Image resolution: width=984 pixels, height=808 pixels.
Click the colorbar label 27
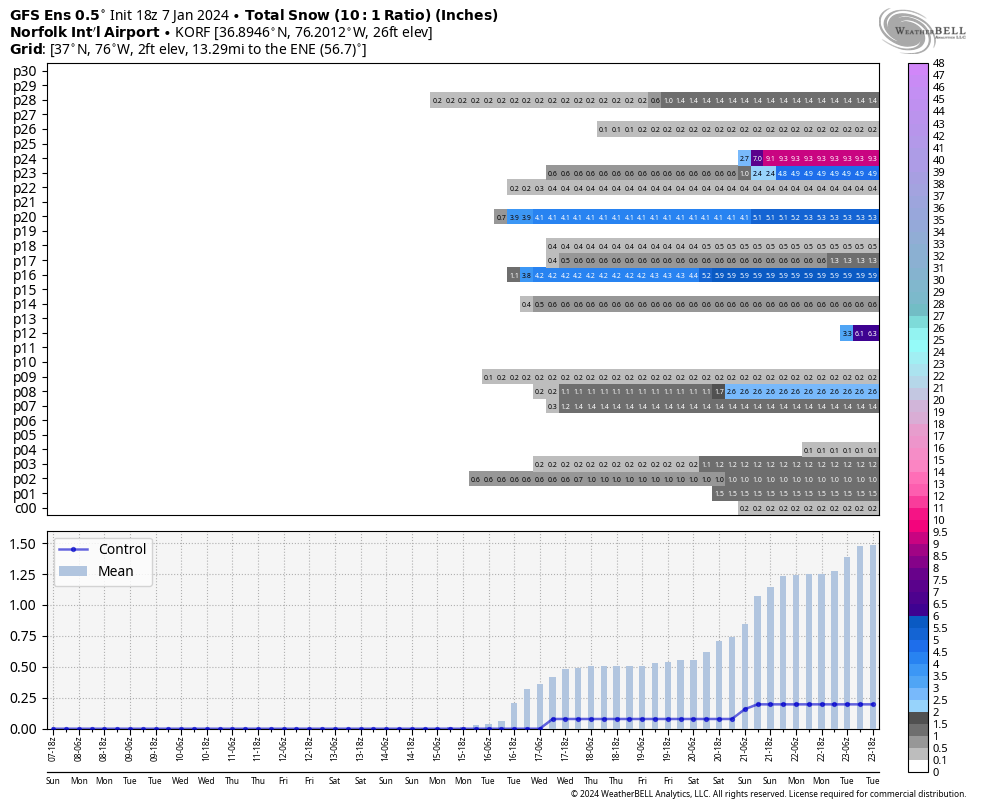[x=939, y=316]
